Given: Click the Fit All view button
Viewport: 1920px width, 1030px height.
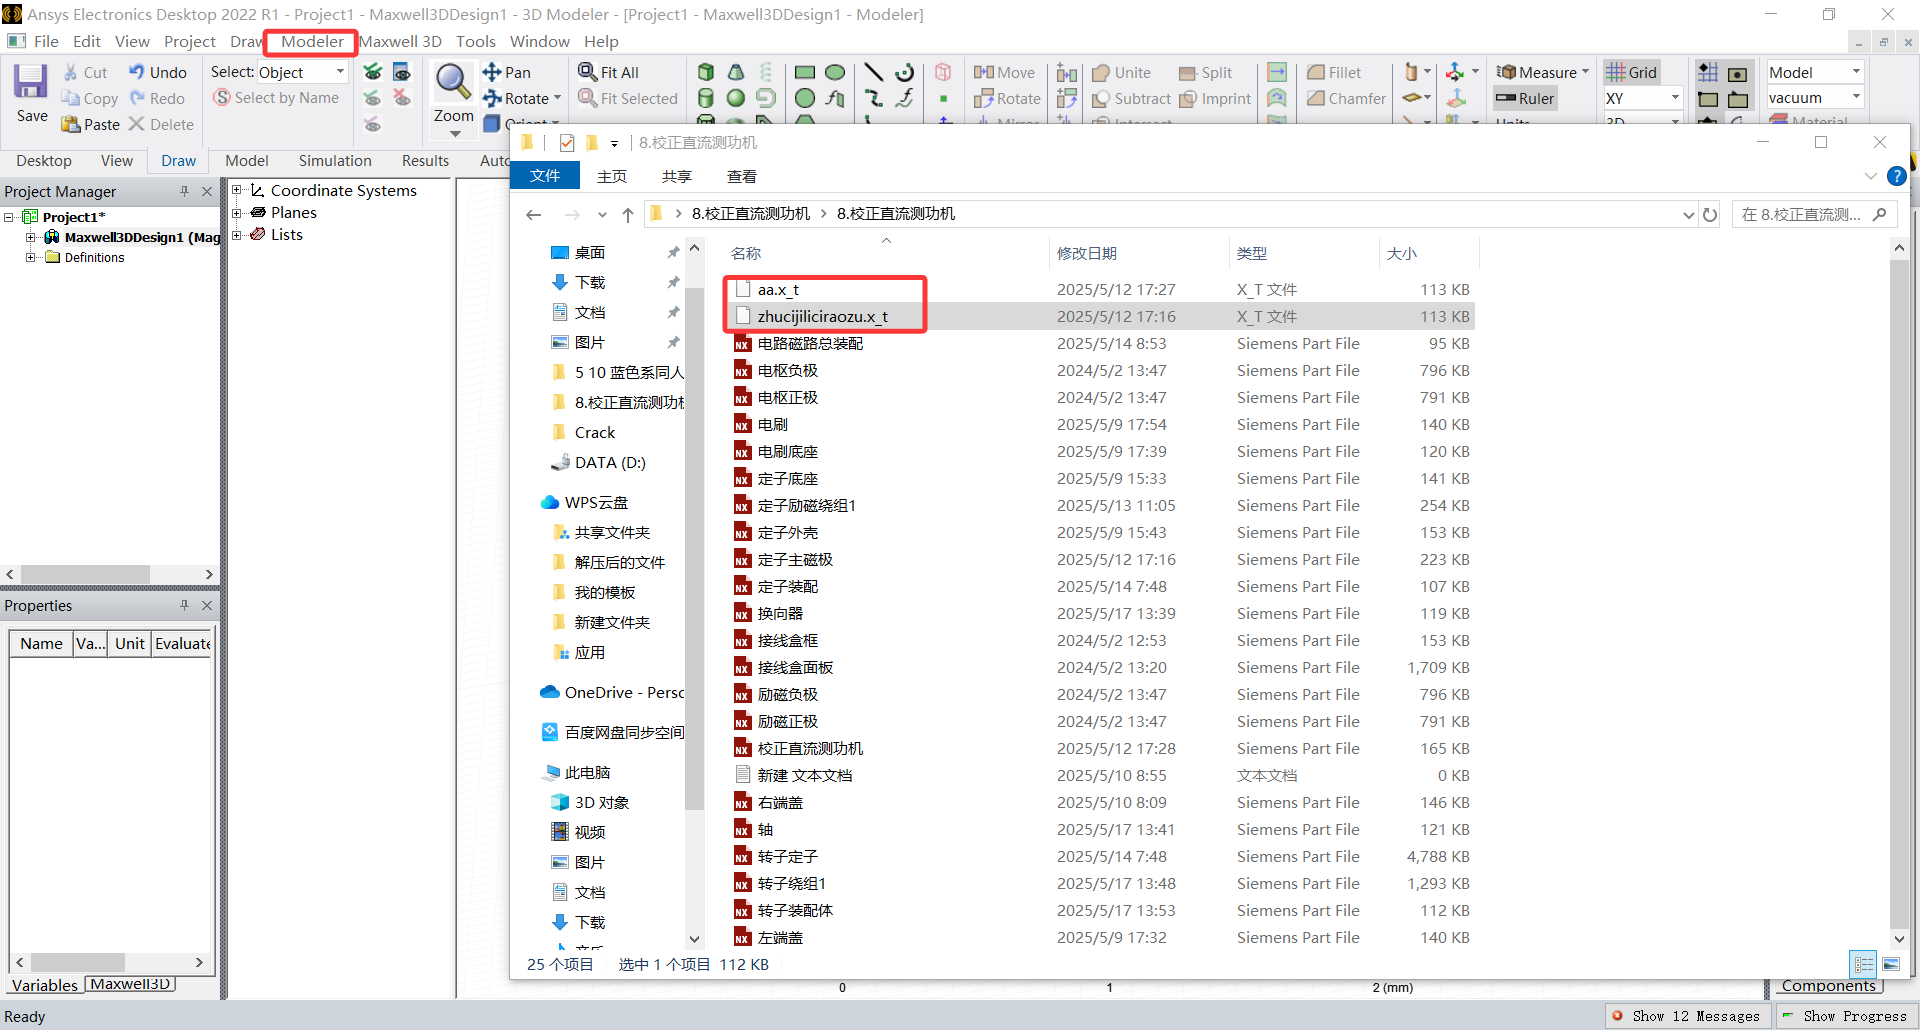Looking at the screenshot, I should [x=608, y=72].
